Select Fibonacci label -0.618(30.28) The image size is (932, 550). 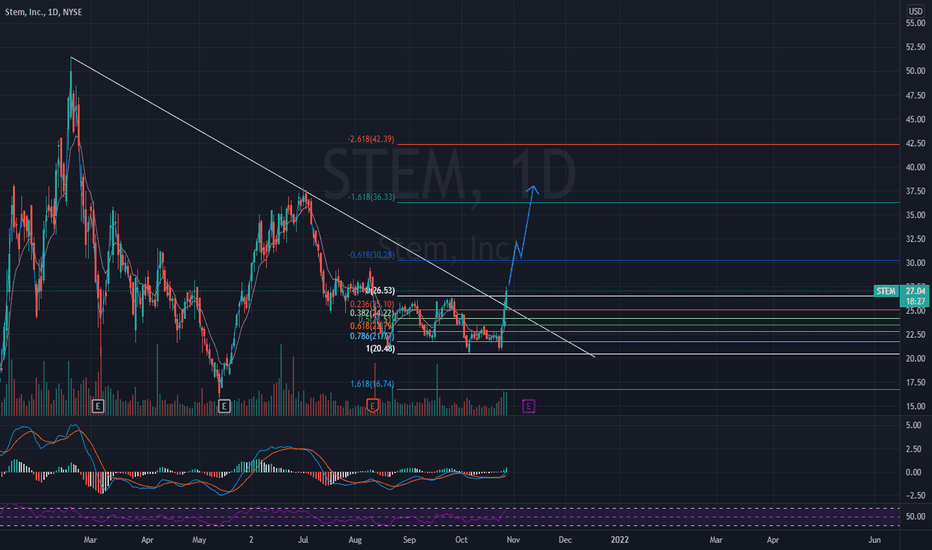click(x=371, y=254)
